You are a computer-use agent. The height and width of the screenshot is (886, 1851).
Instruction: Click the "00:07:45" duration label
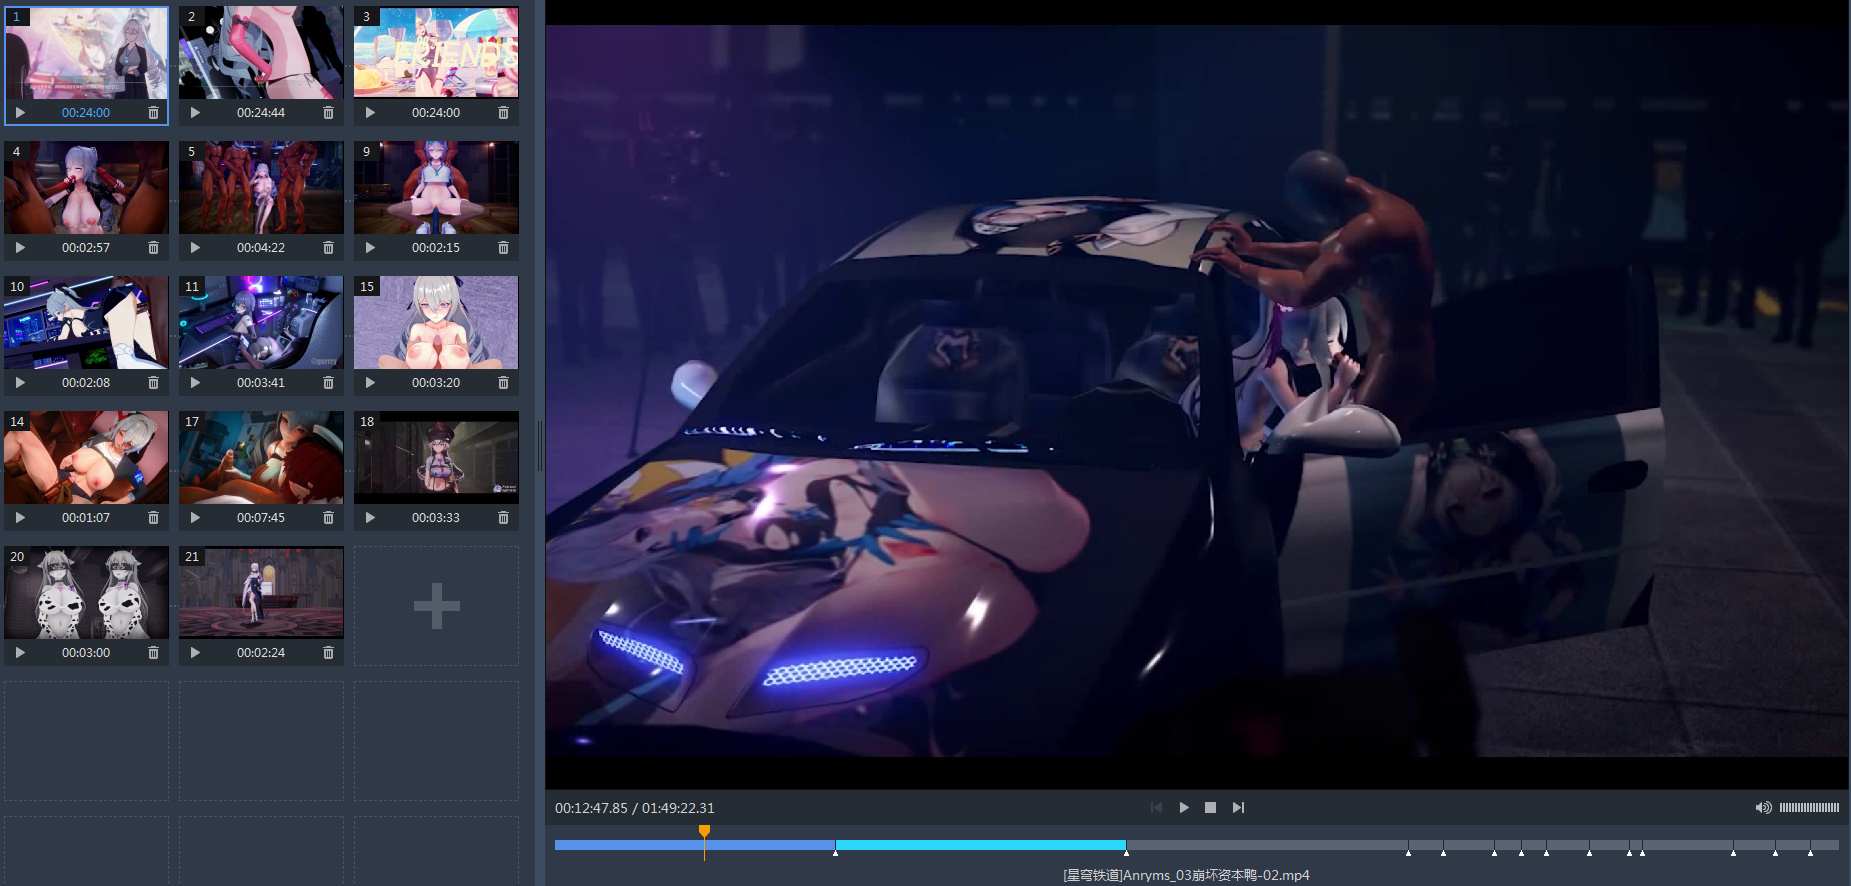pos(261,518)
